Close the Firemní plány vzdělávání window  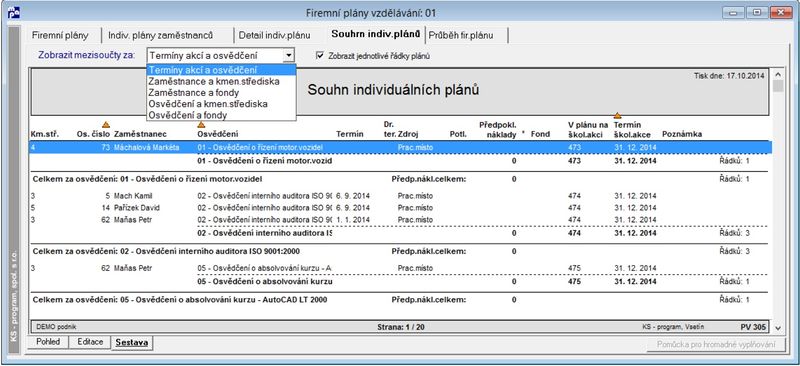click(782, 13)
